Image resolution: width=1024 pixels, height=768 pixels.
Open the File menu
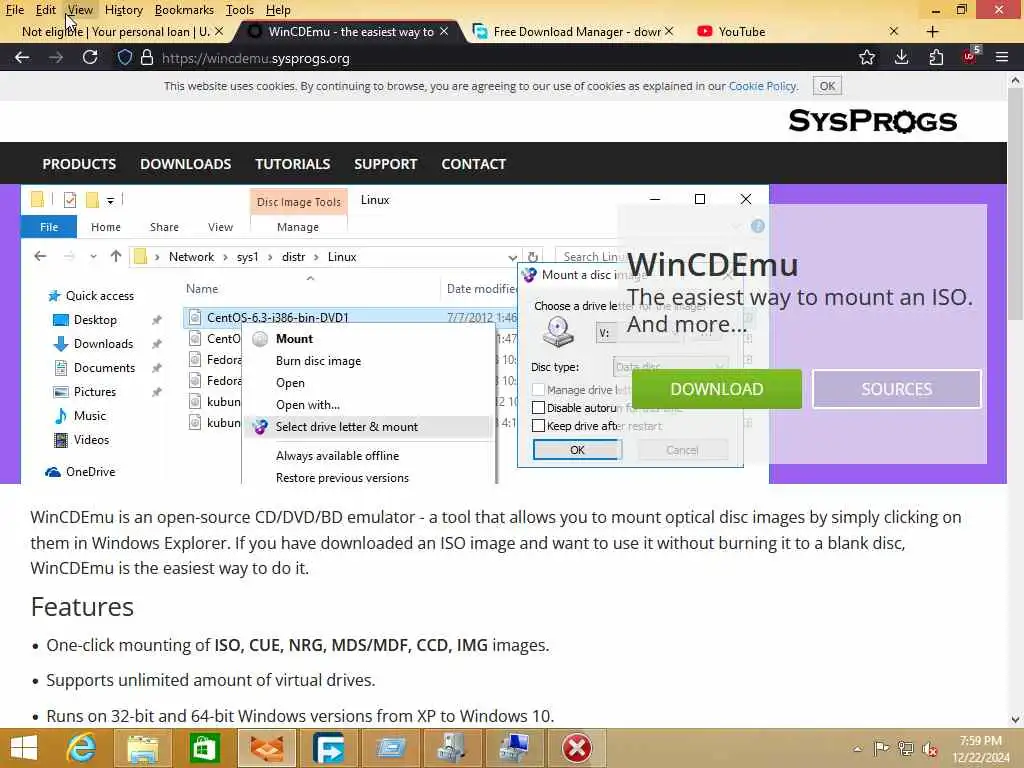[14, 10]
